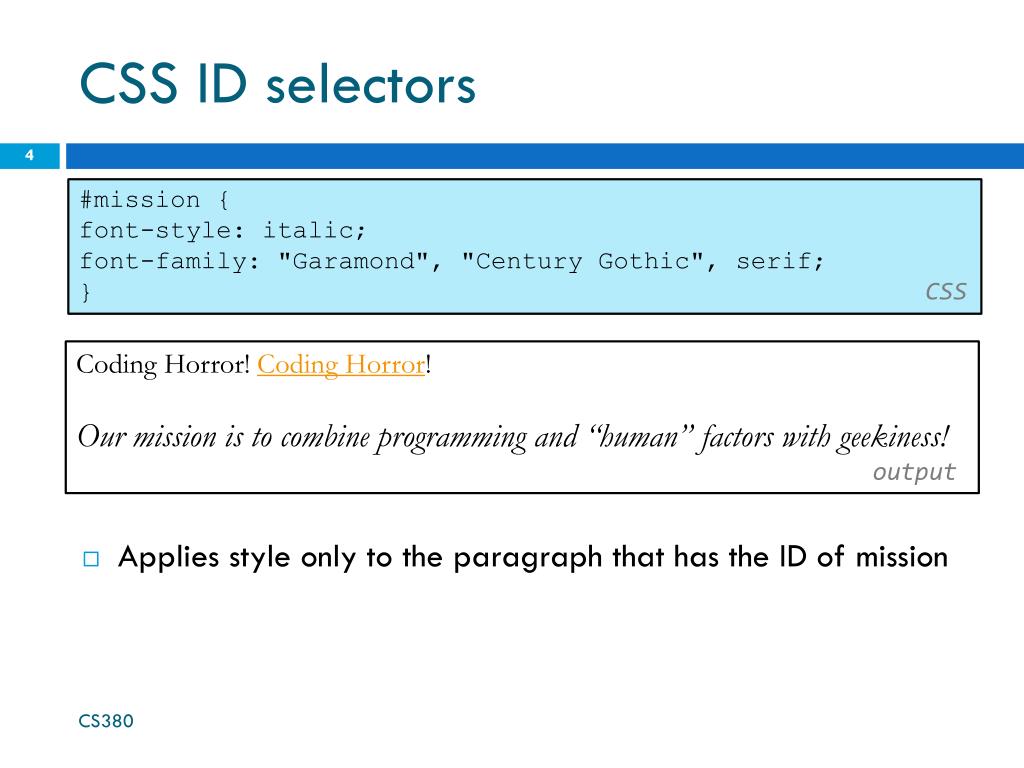The image size is (1024, 768).
Task: Click the font-style: italic declaration
Action: click(222, 231)
